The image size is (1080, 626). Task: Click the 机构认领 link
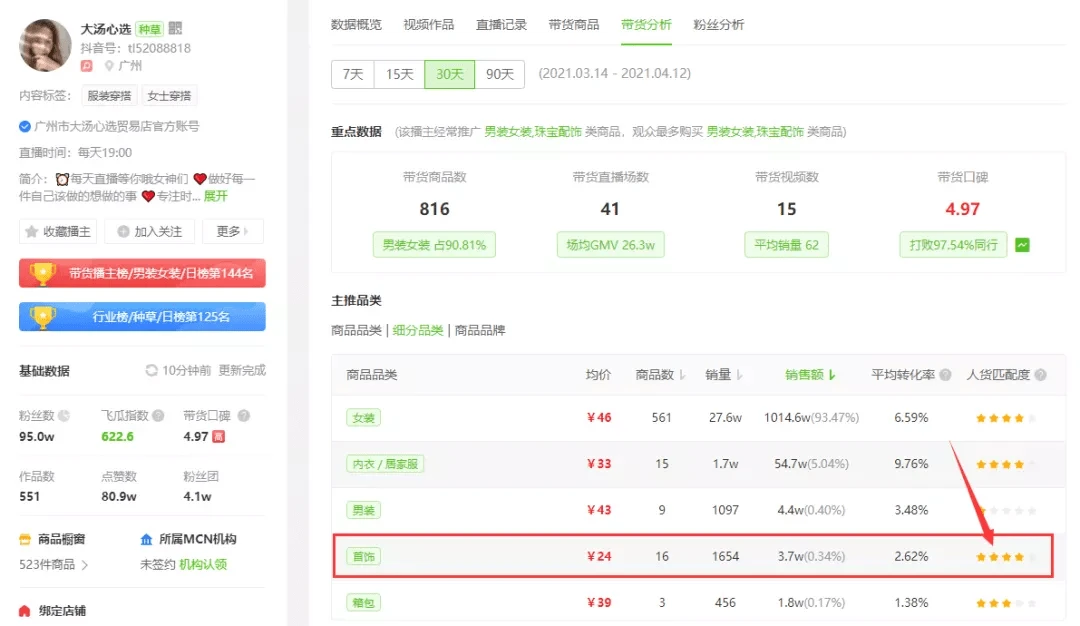(x=203, y=564)
